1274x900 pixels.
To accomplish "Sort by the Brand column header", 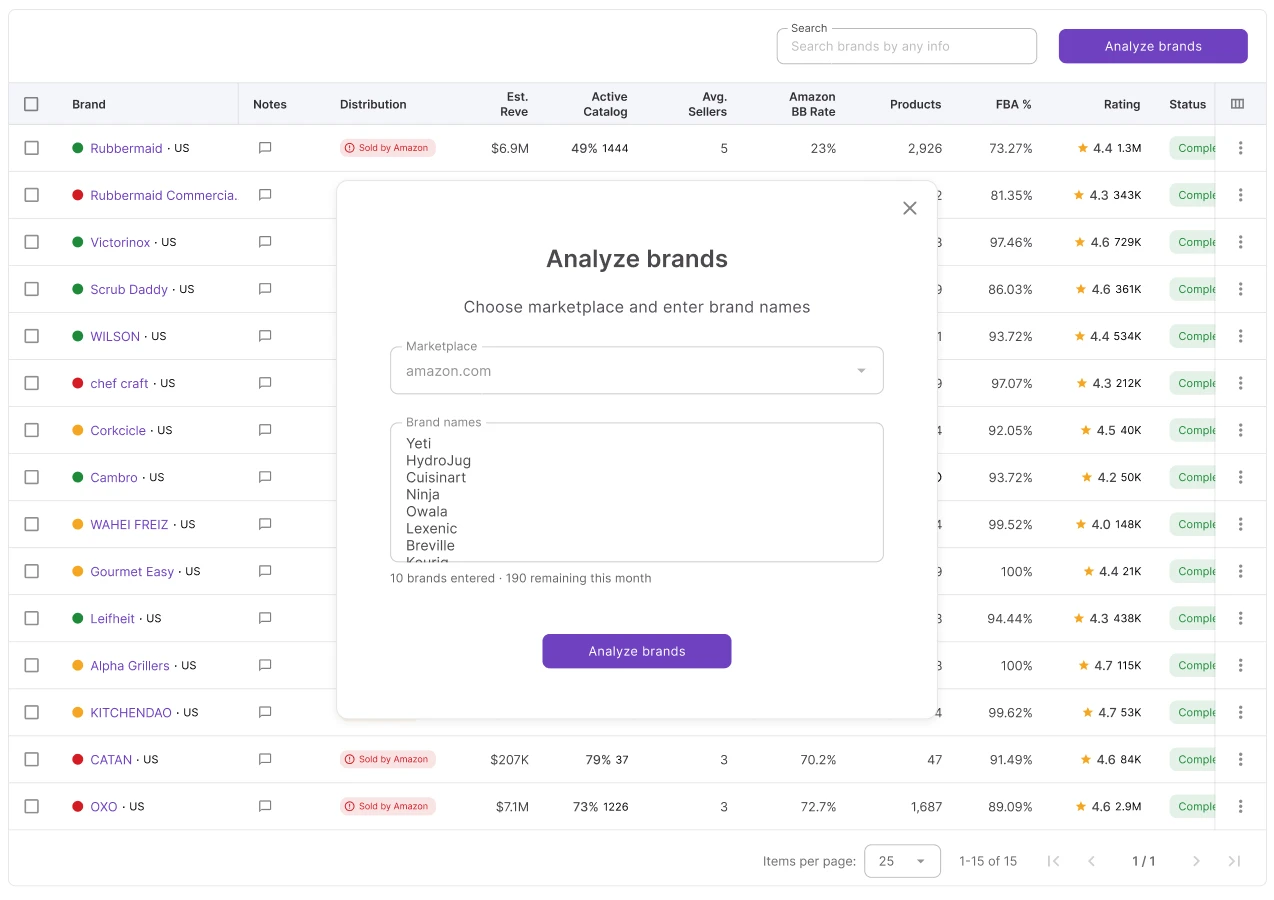I will pyautogui.click(x=89, y=104).
